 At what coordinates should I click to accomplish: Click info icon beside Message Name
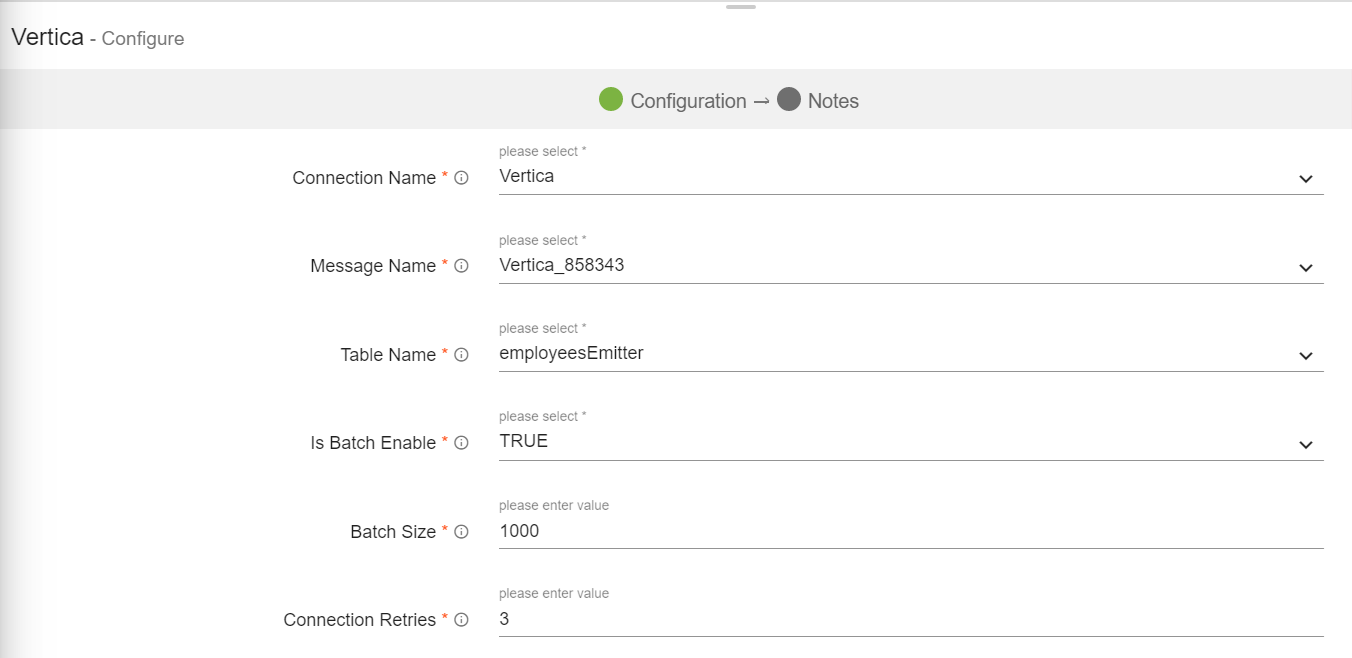coord(461,266)
